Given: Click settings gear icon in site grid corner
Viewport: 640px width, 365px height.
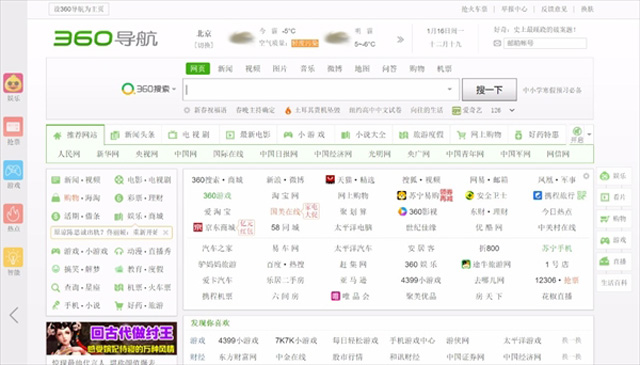Looking at the screenshot, I should tap(586, 176).
